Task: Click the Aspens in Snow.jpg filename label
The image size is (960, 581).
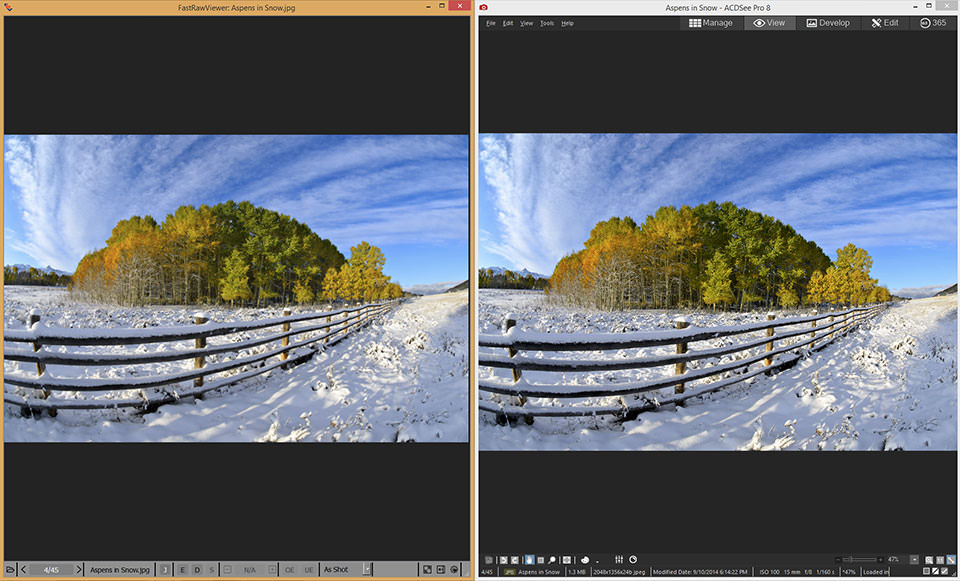Action: pos(119,569)
